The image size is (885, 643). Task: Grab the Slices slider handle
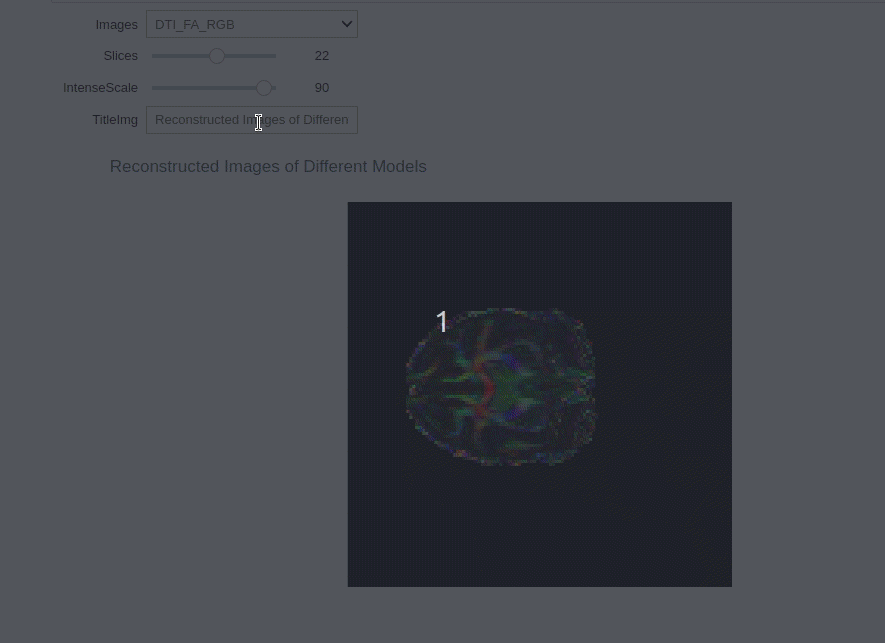(216, 56)
